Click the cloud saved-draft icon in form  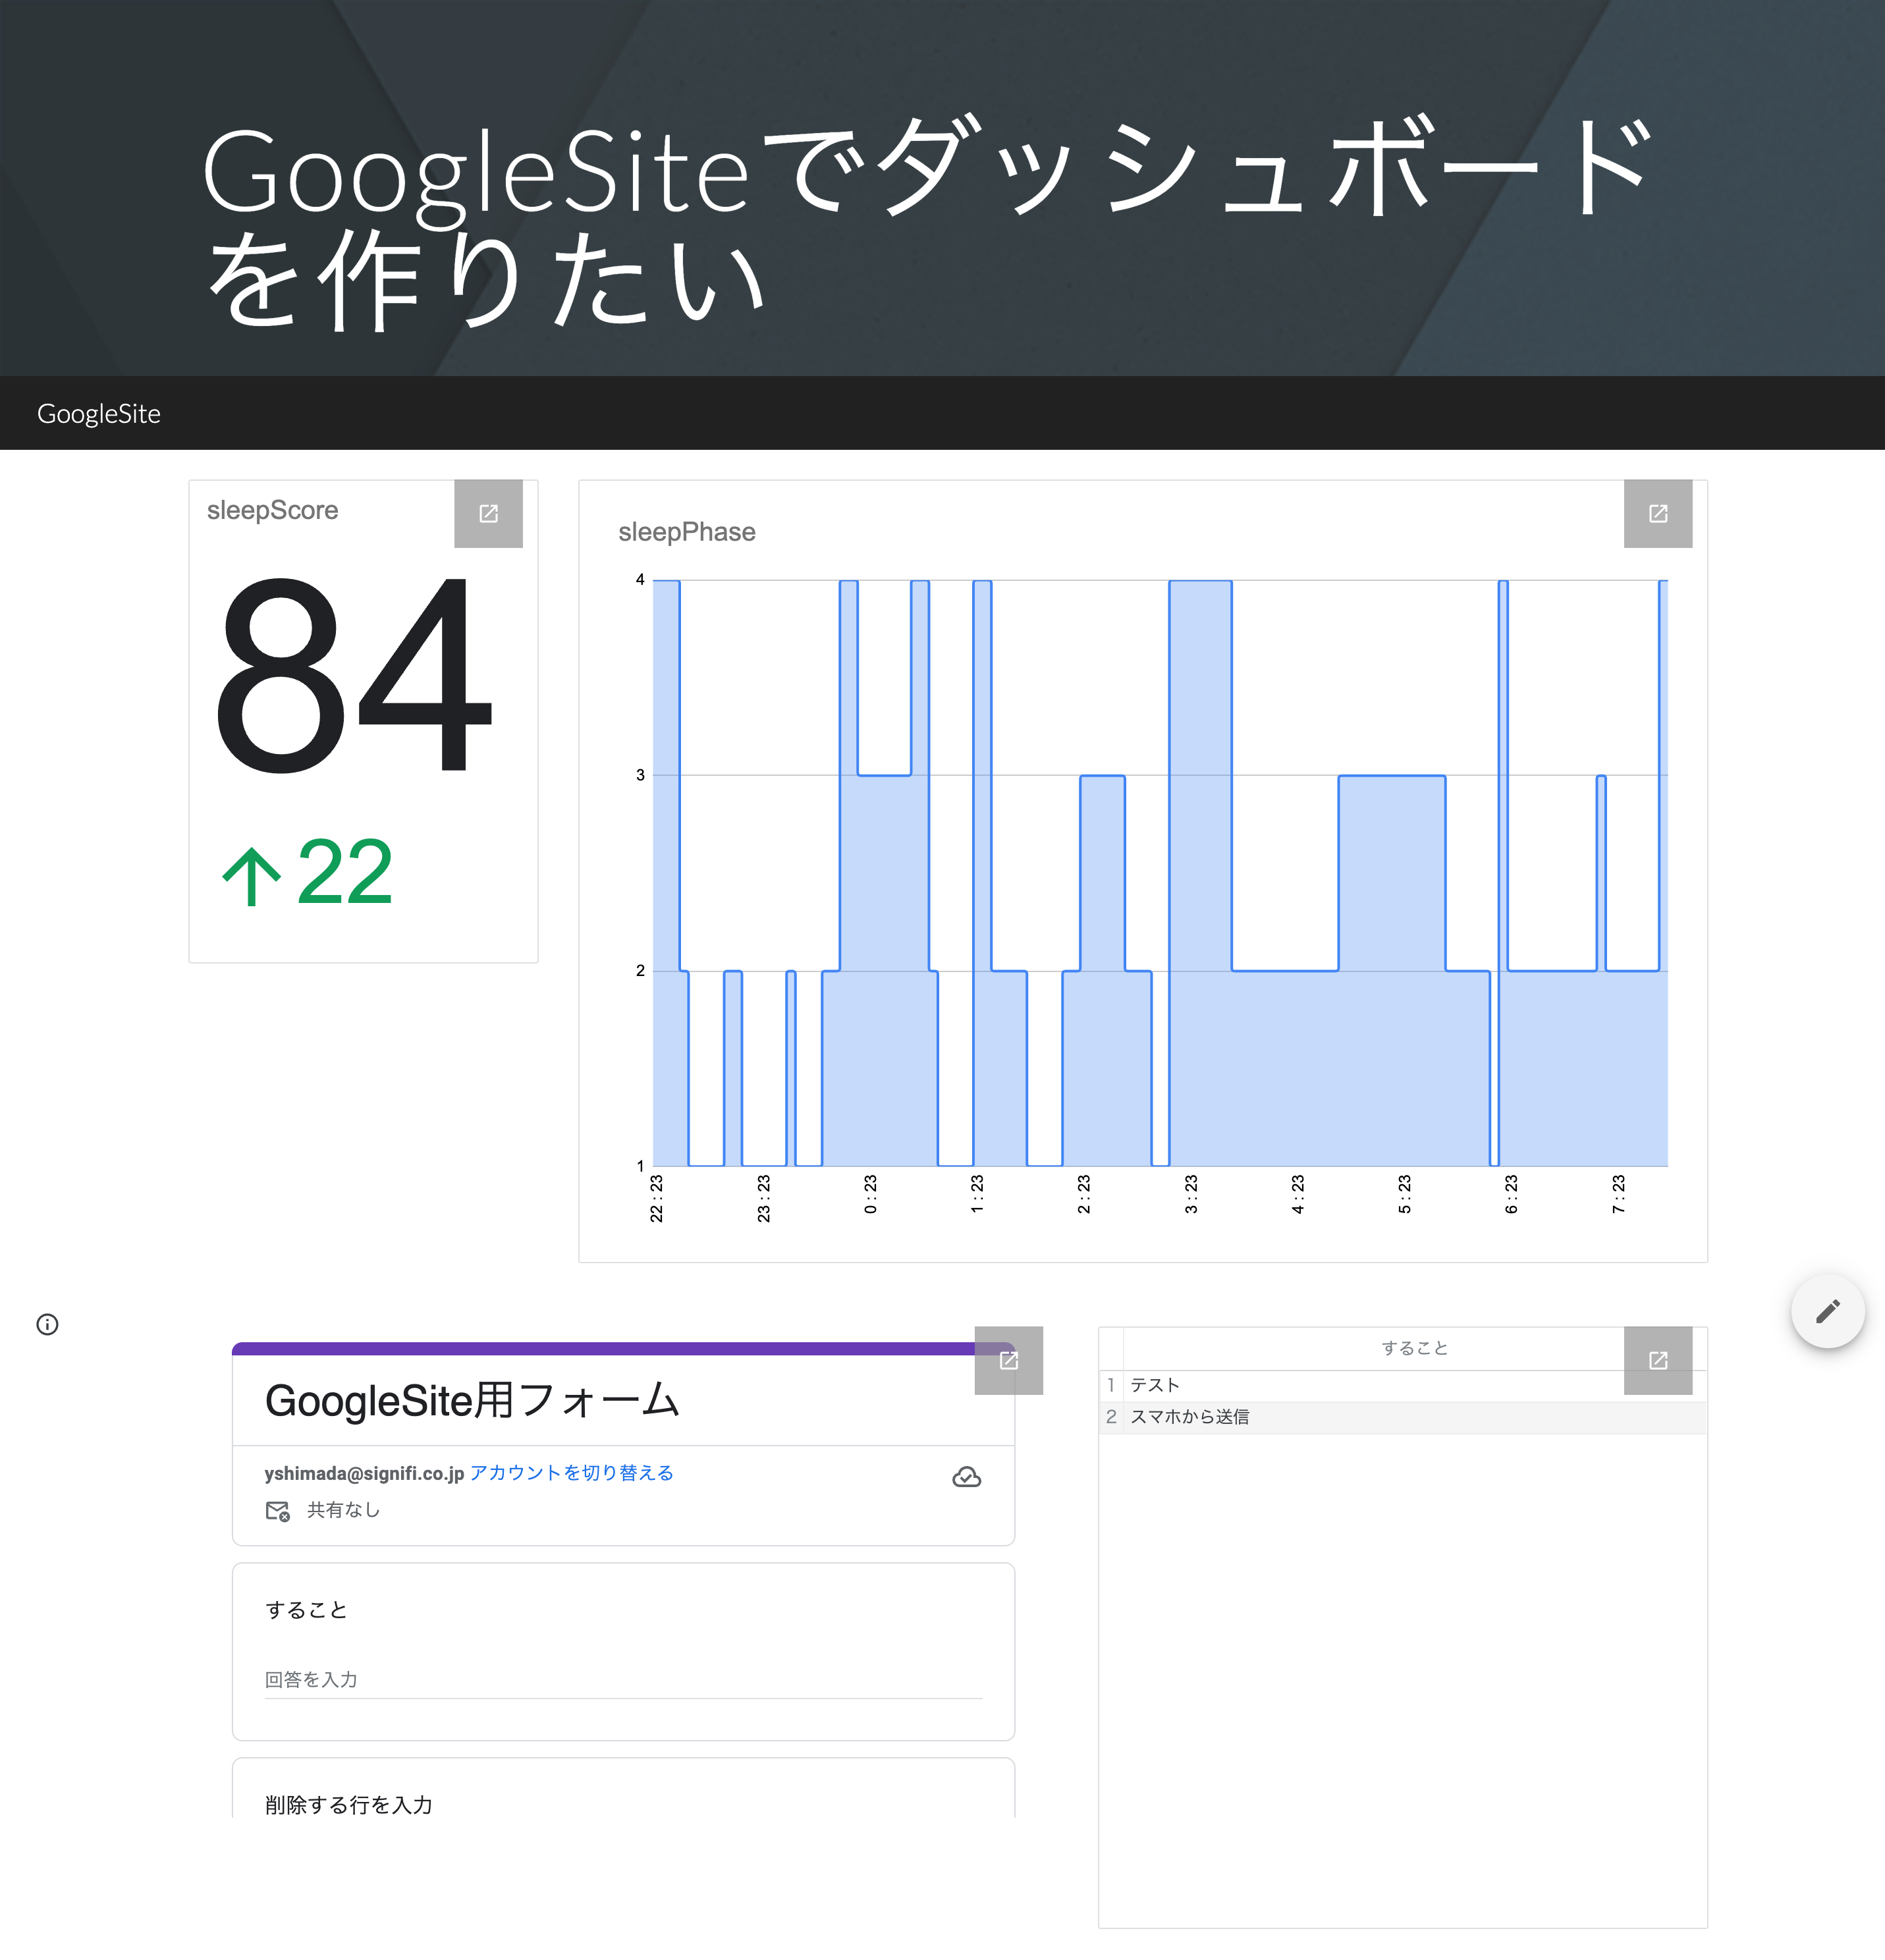[x=966, y=1477]
